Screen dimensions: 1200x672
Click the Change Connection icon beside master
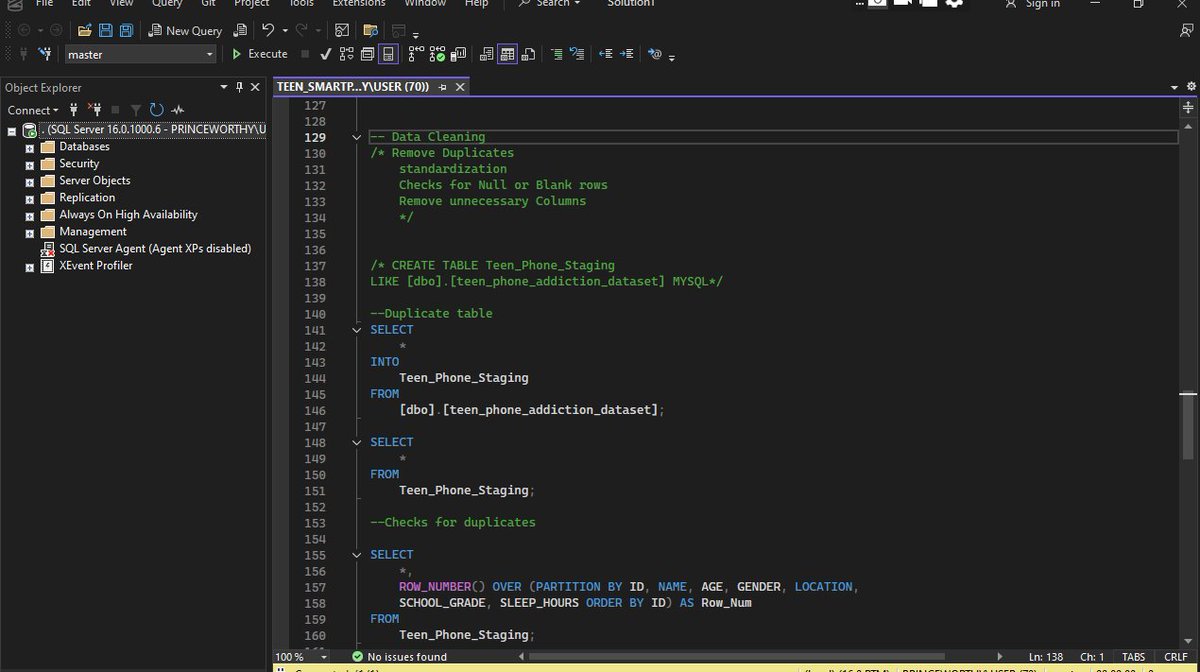pyautogui.click(x=45, y=54)
